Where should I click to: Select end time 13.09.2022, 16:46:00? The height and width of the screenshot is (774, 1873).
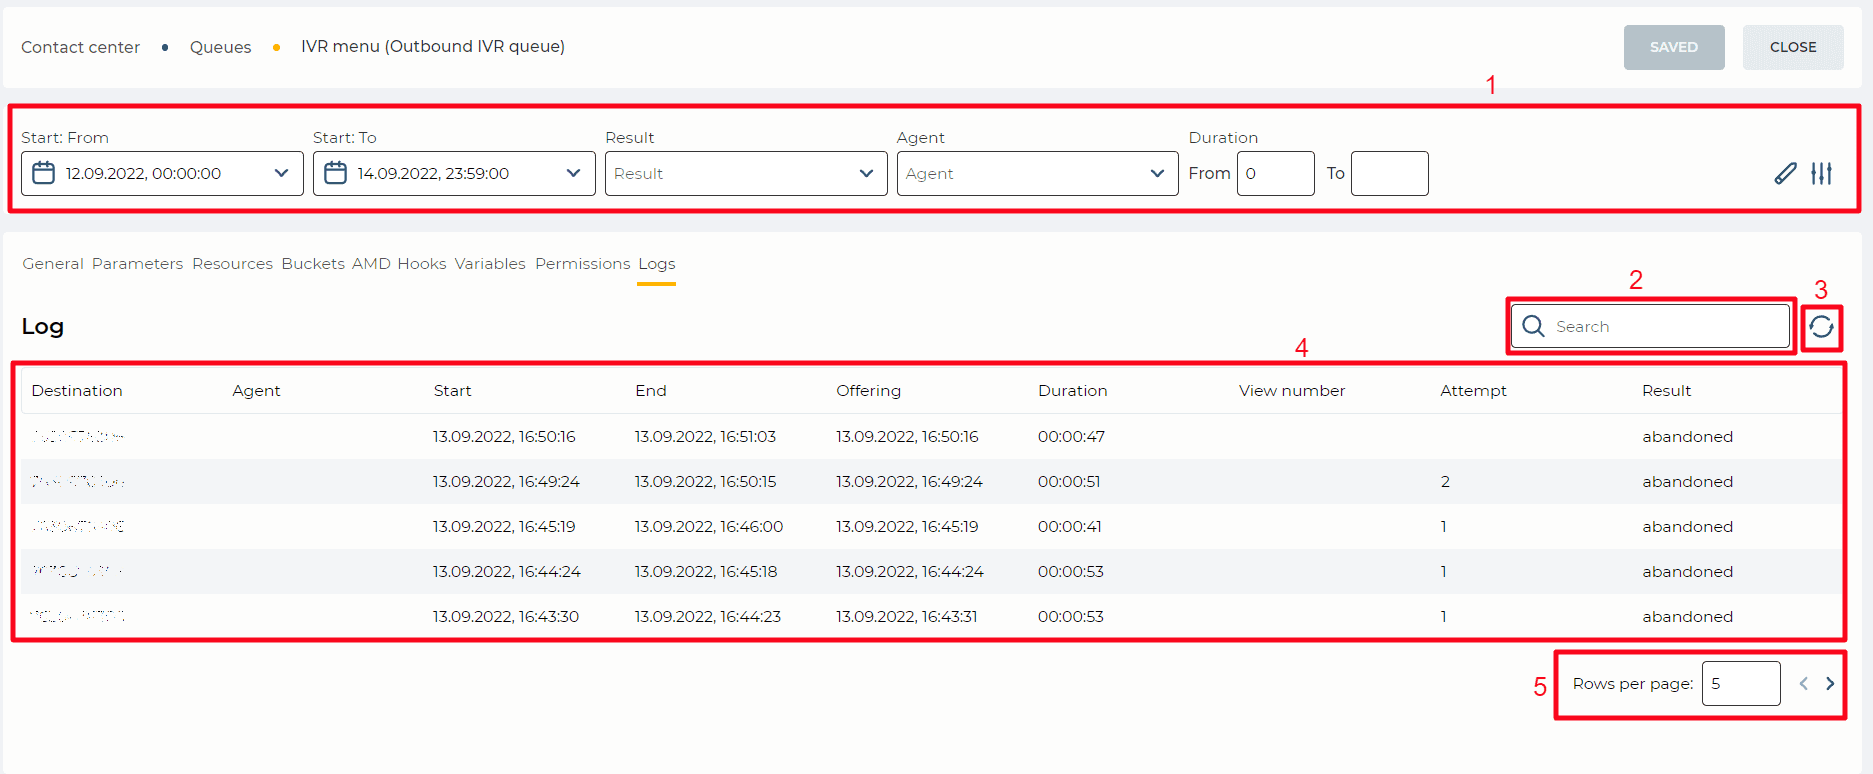pos(709,527)
